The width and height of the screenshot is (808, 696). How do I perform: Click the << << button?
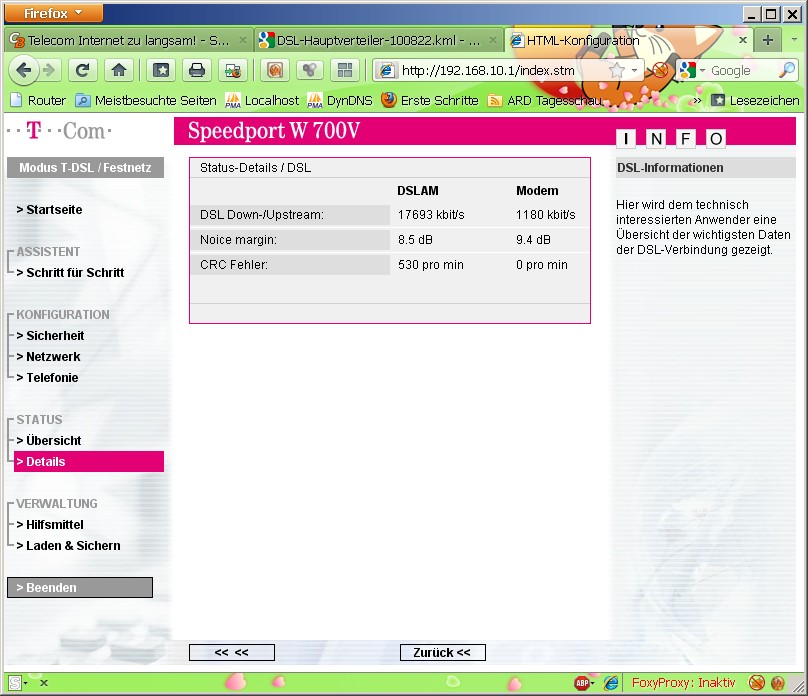[232, 653]
